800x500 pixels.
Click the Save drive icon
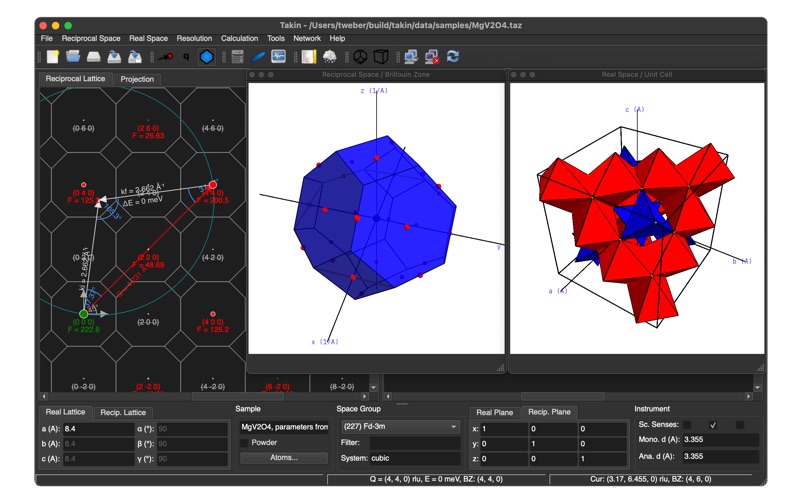pyautogui.click(x=93, y=57)
